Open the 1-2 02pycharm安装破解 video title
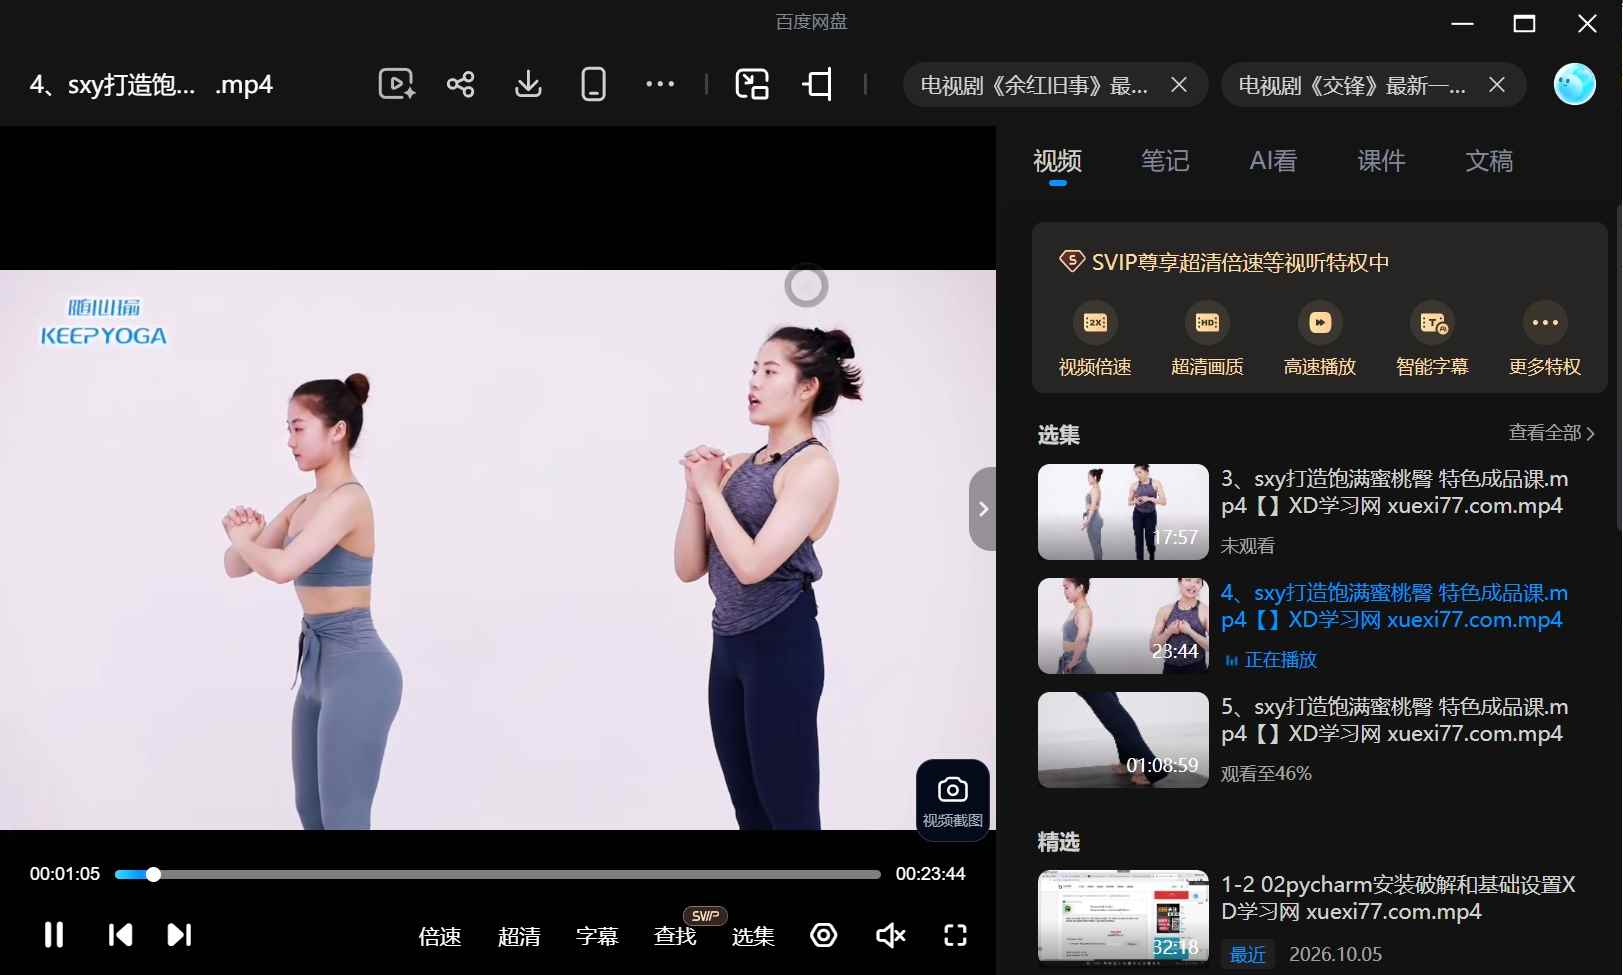This screenshot has height=975, width=1623. pyautogui.click(x=1398, y=898)
